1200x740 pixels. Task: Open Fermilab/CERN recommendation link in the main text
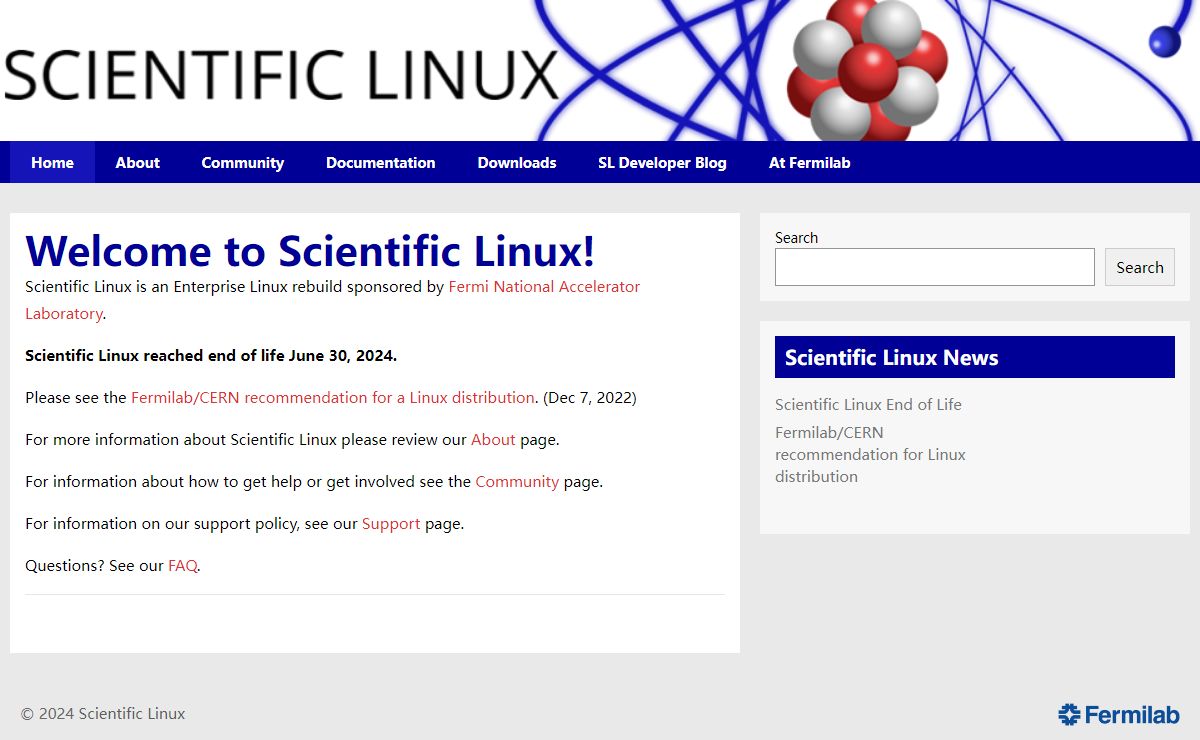tap(332, 397)
